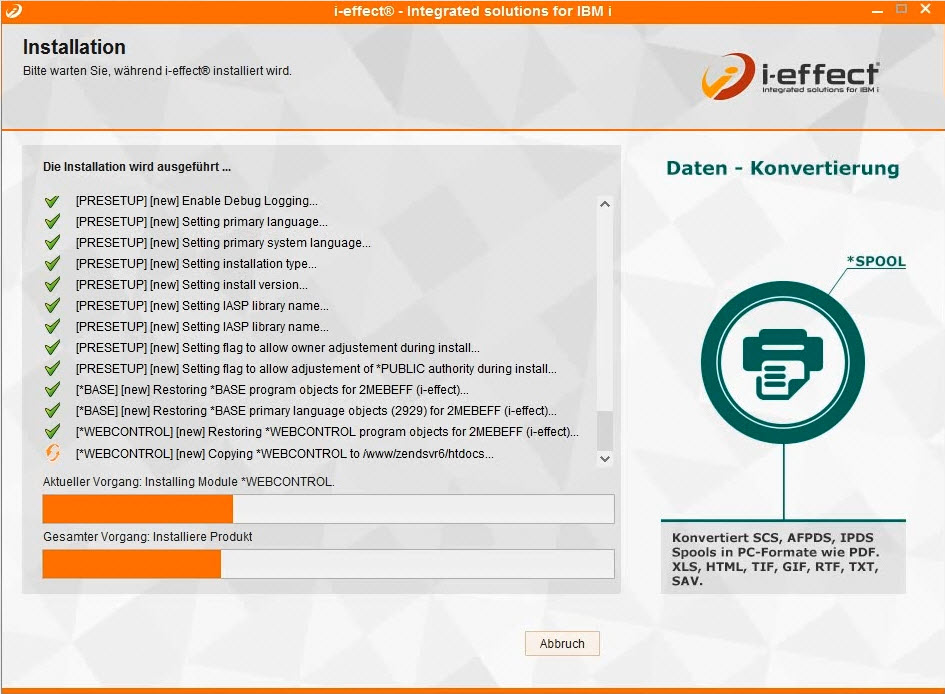
Task: Select the Setting primary system language log entry
Action: 223,243
